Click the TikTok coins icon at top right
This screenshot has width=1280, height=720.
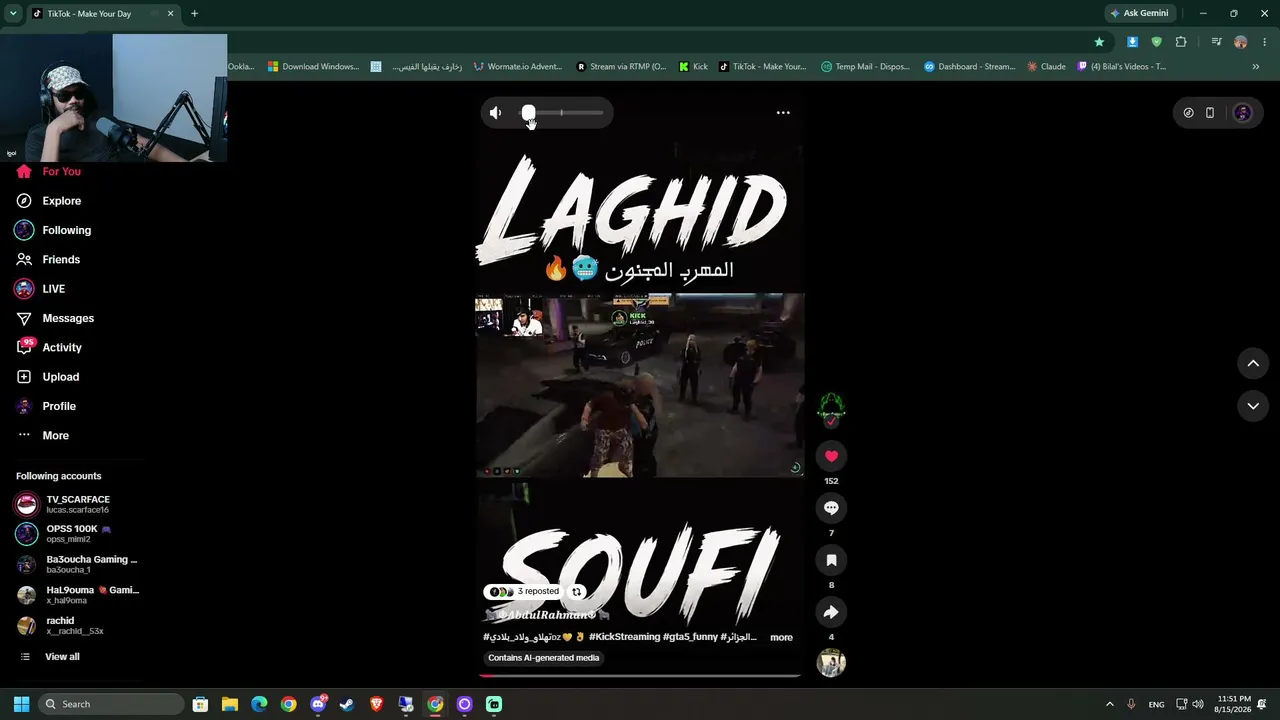pyautogui.click(x=1188, y=113)
